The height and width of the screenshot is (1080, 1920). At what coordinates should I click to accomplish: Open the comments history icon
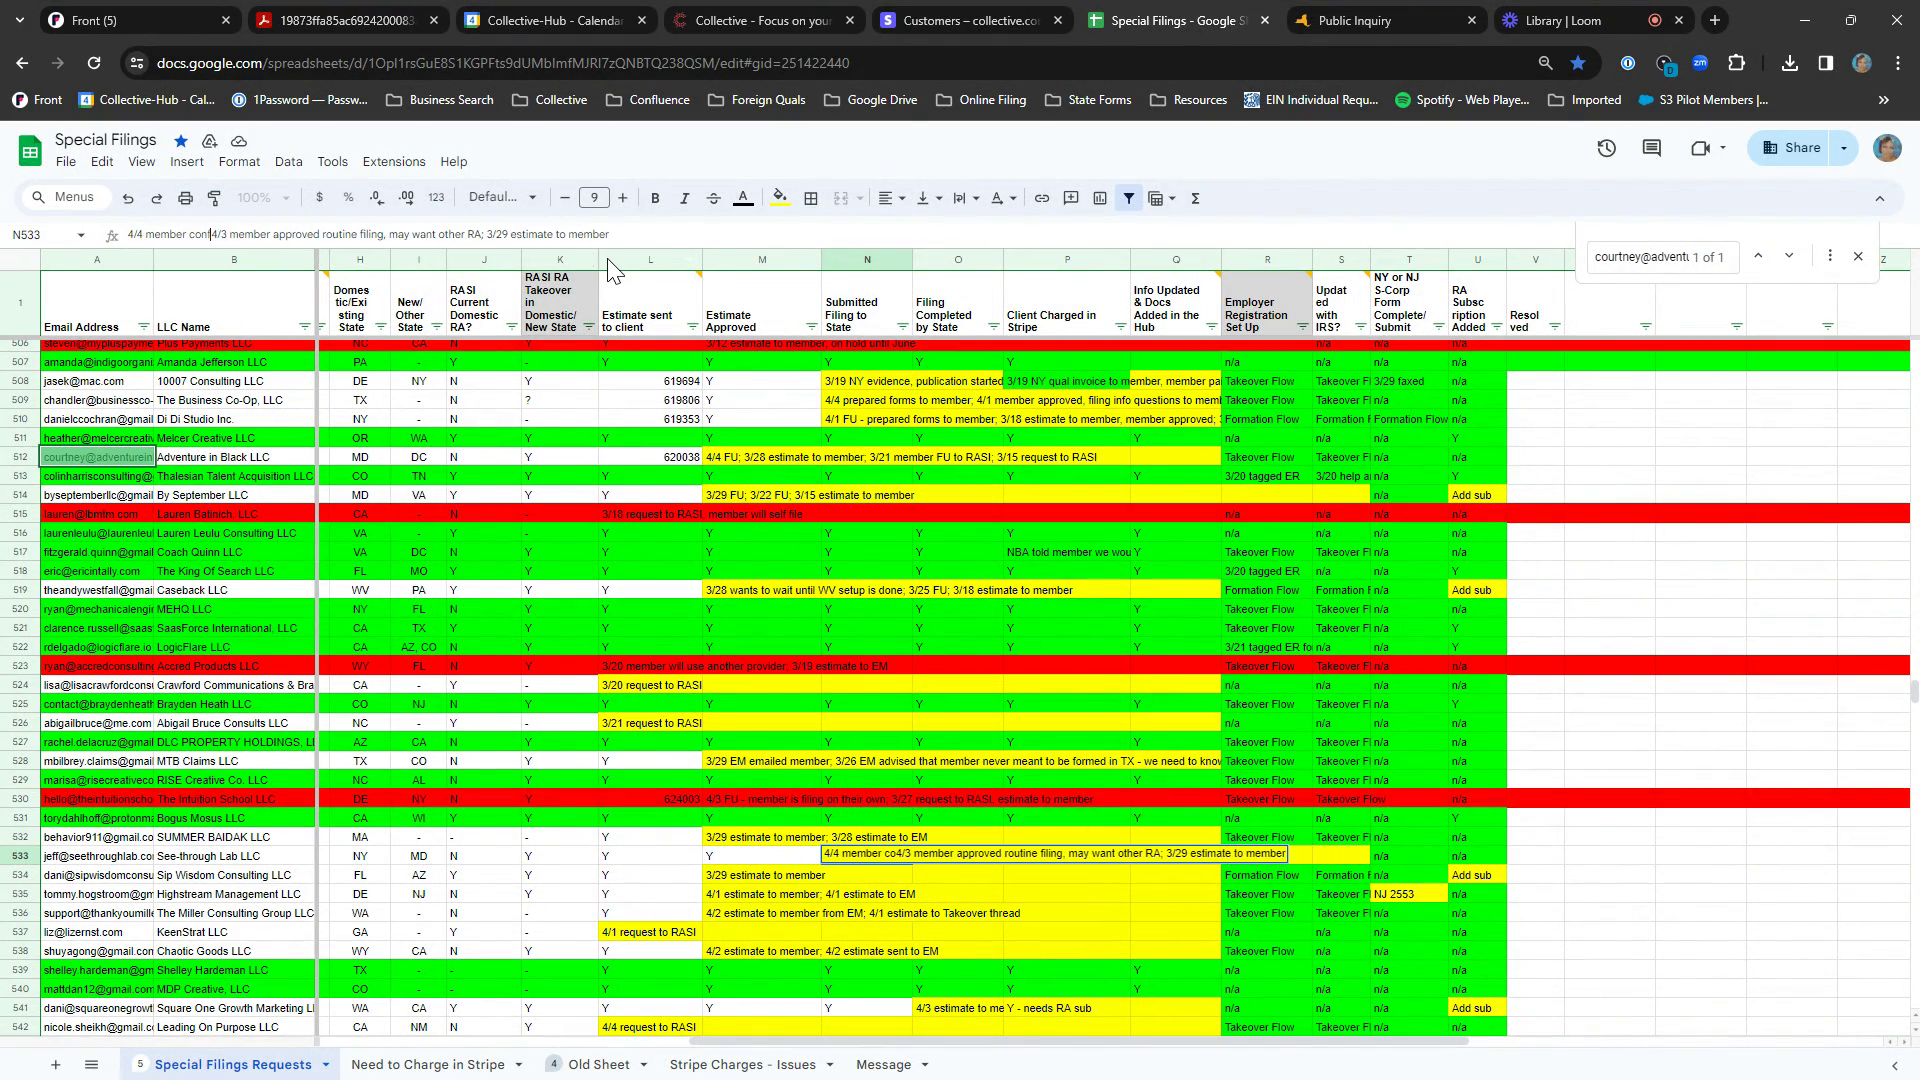pyautogui.click(x=1651, y=148)
